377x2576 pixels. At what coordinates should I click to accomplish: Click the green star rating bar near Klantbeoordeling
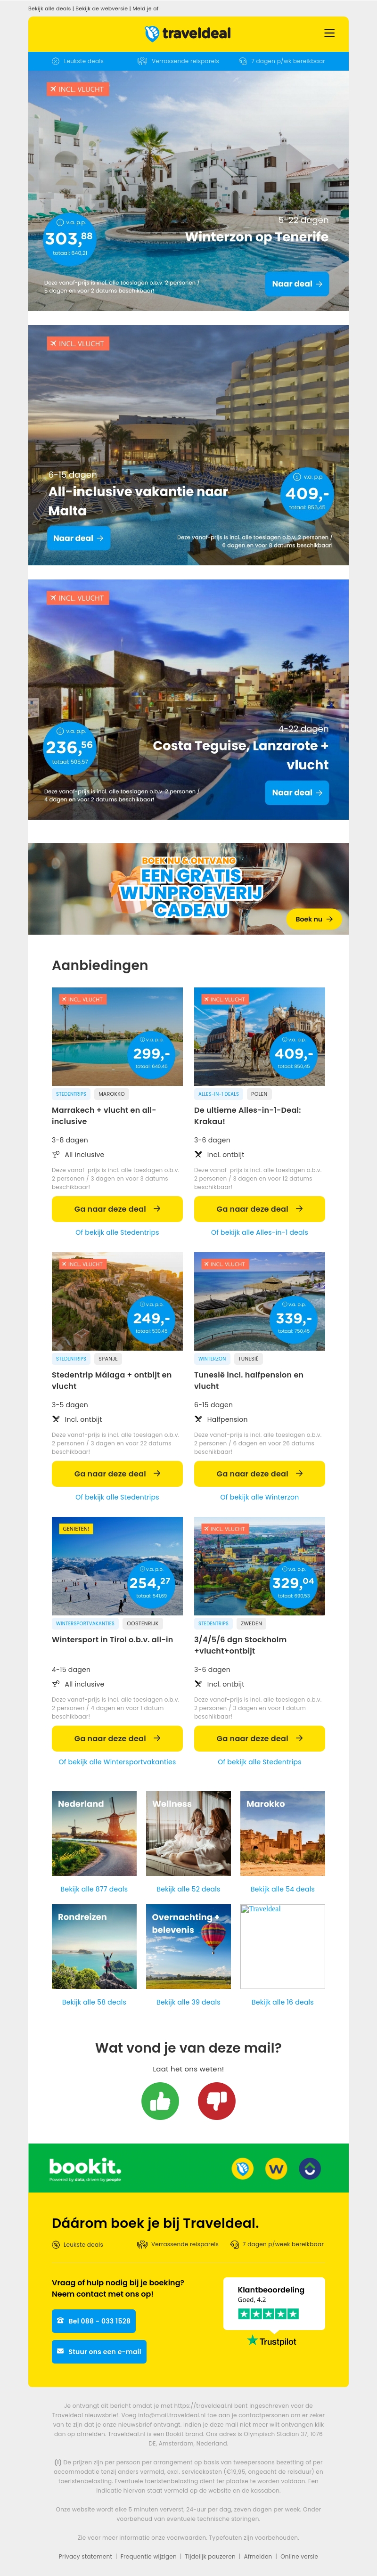click(x=270, y=2315)
